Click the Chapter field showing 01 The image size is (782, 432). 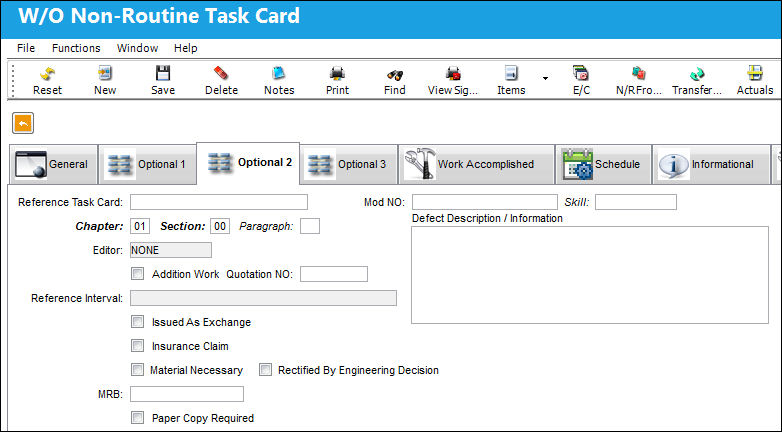coord(140,226)
